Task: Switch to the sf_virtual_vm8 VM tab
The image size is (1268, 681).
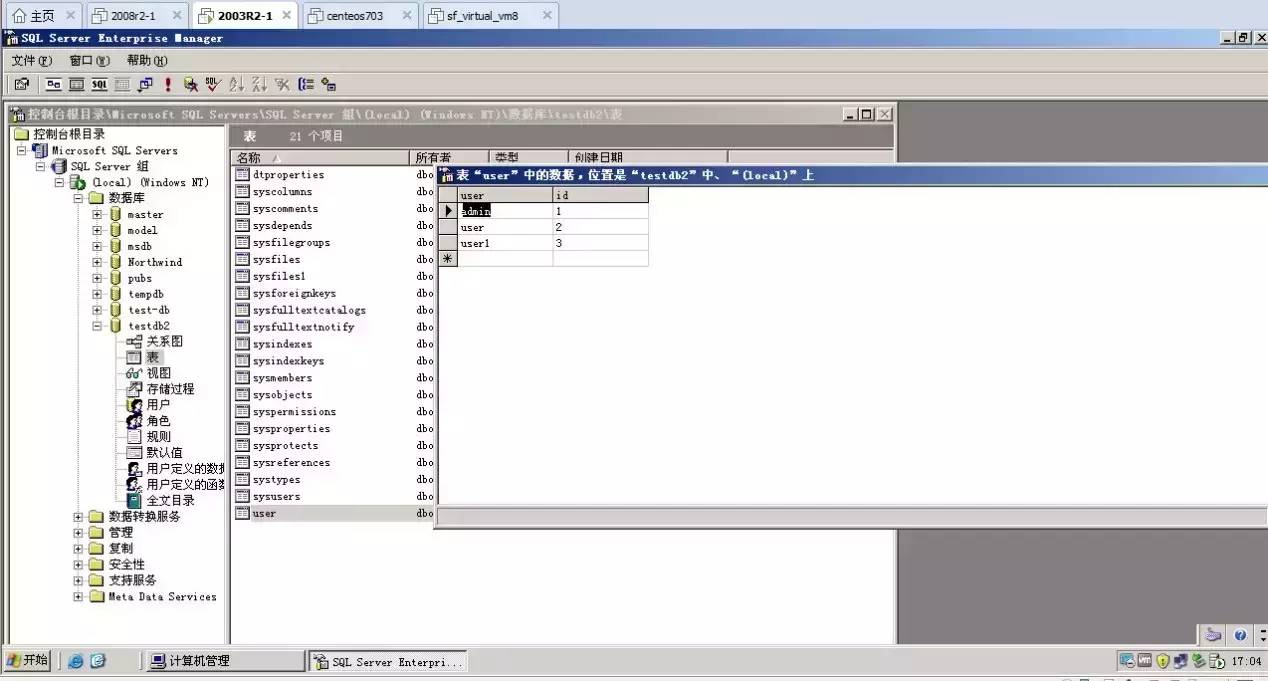Action: click(490, 16)
